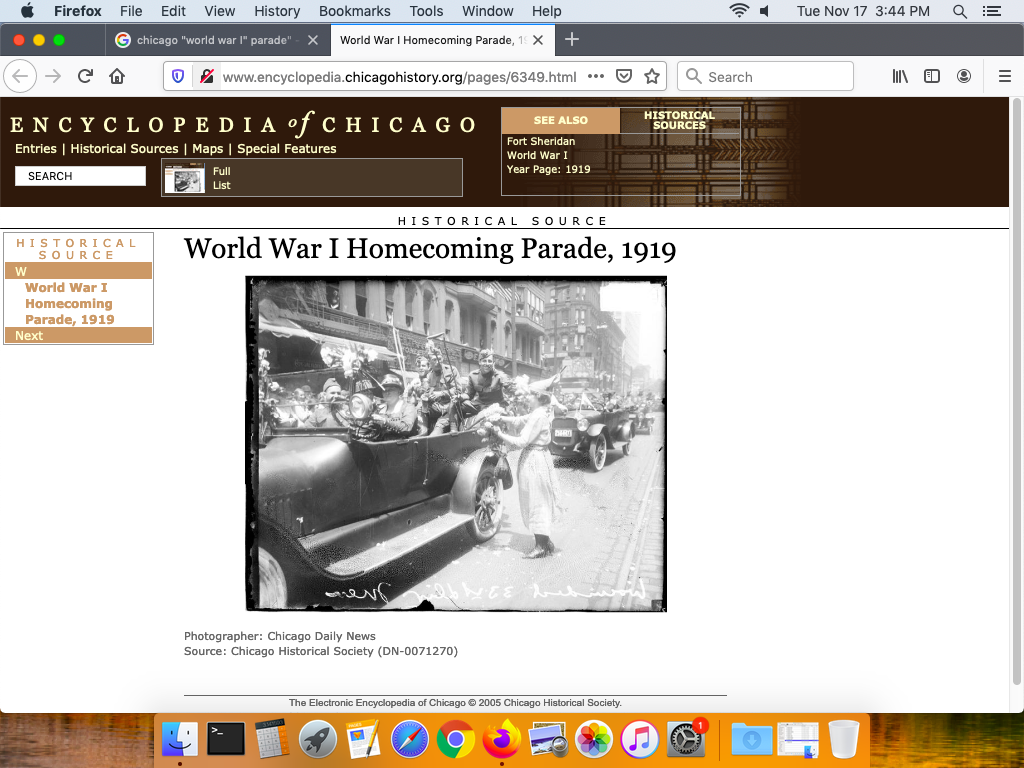Open a new tab with plus button
The image size is (1024, 768).
pos(572,40)
